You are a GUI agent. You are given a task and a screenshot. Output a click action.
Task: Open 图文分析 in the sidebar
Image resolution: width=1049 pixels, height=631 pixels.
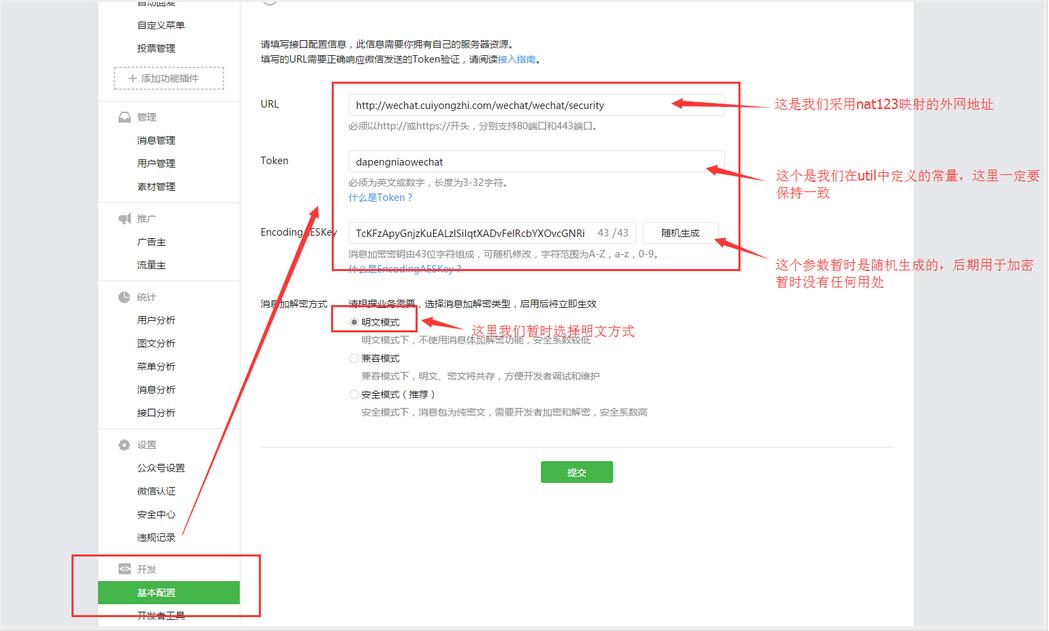click(156, 343)
